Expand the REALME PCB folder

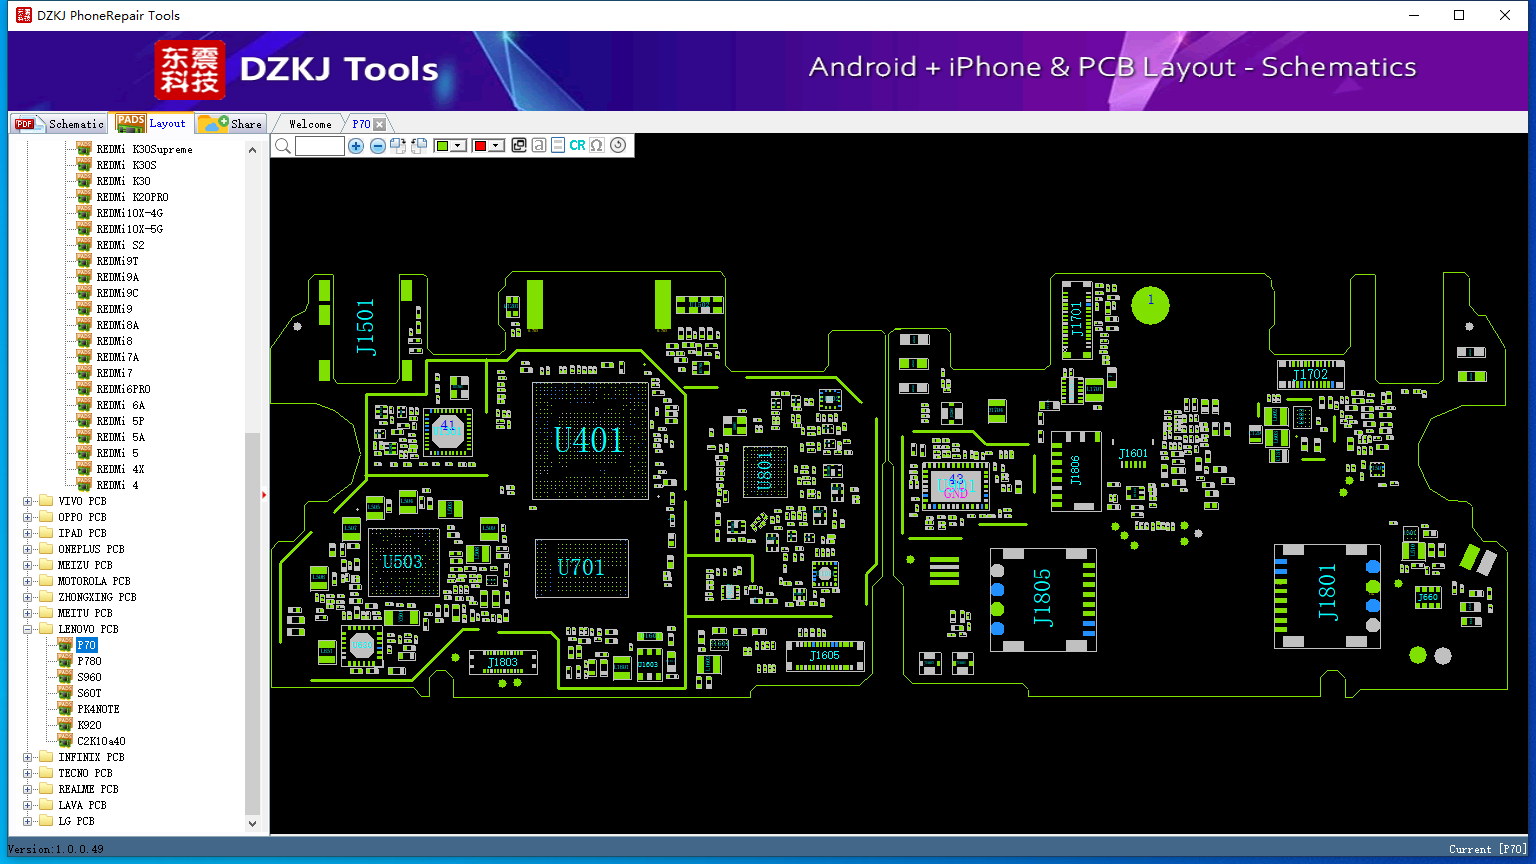point(28,789)
